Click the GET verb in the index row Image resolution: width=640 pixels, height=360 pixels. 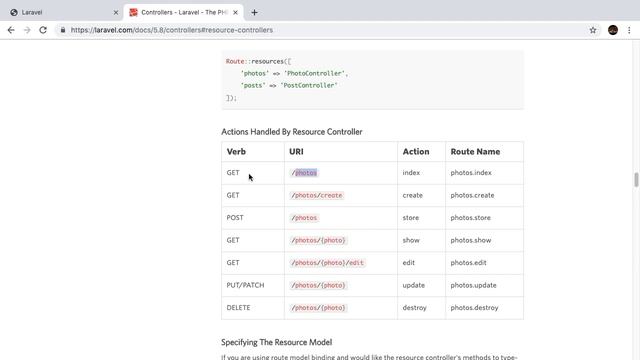(x=233, y=173)
